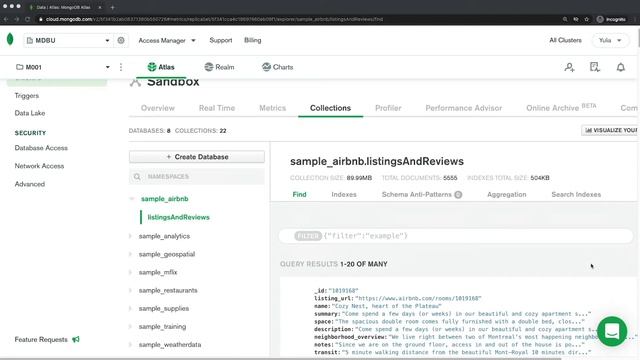
Task: Click into the filter query field
Action: click(455, 236)
